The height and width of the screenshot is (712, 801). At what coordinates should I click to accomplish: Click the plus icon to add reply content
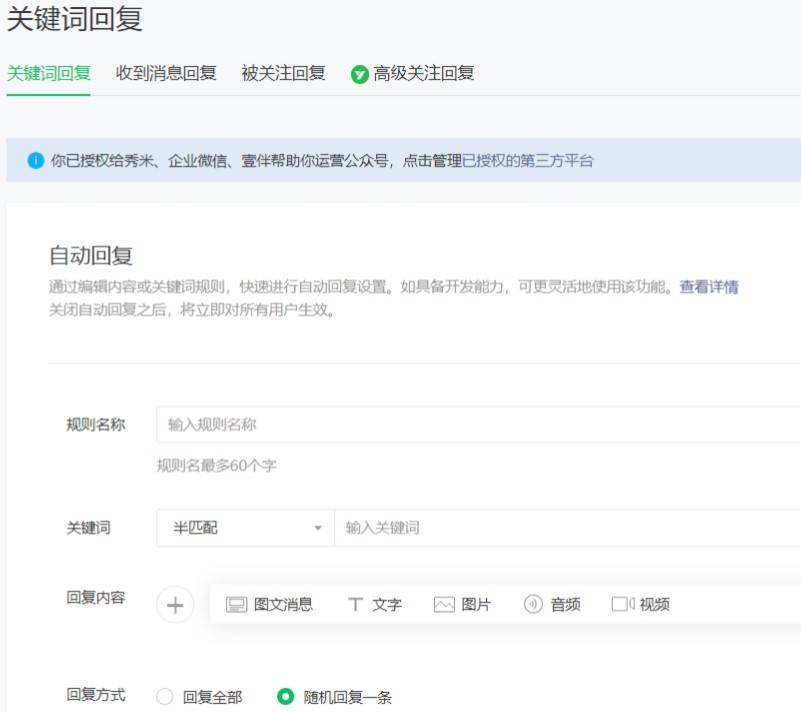[175, 605]
